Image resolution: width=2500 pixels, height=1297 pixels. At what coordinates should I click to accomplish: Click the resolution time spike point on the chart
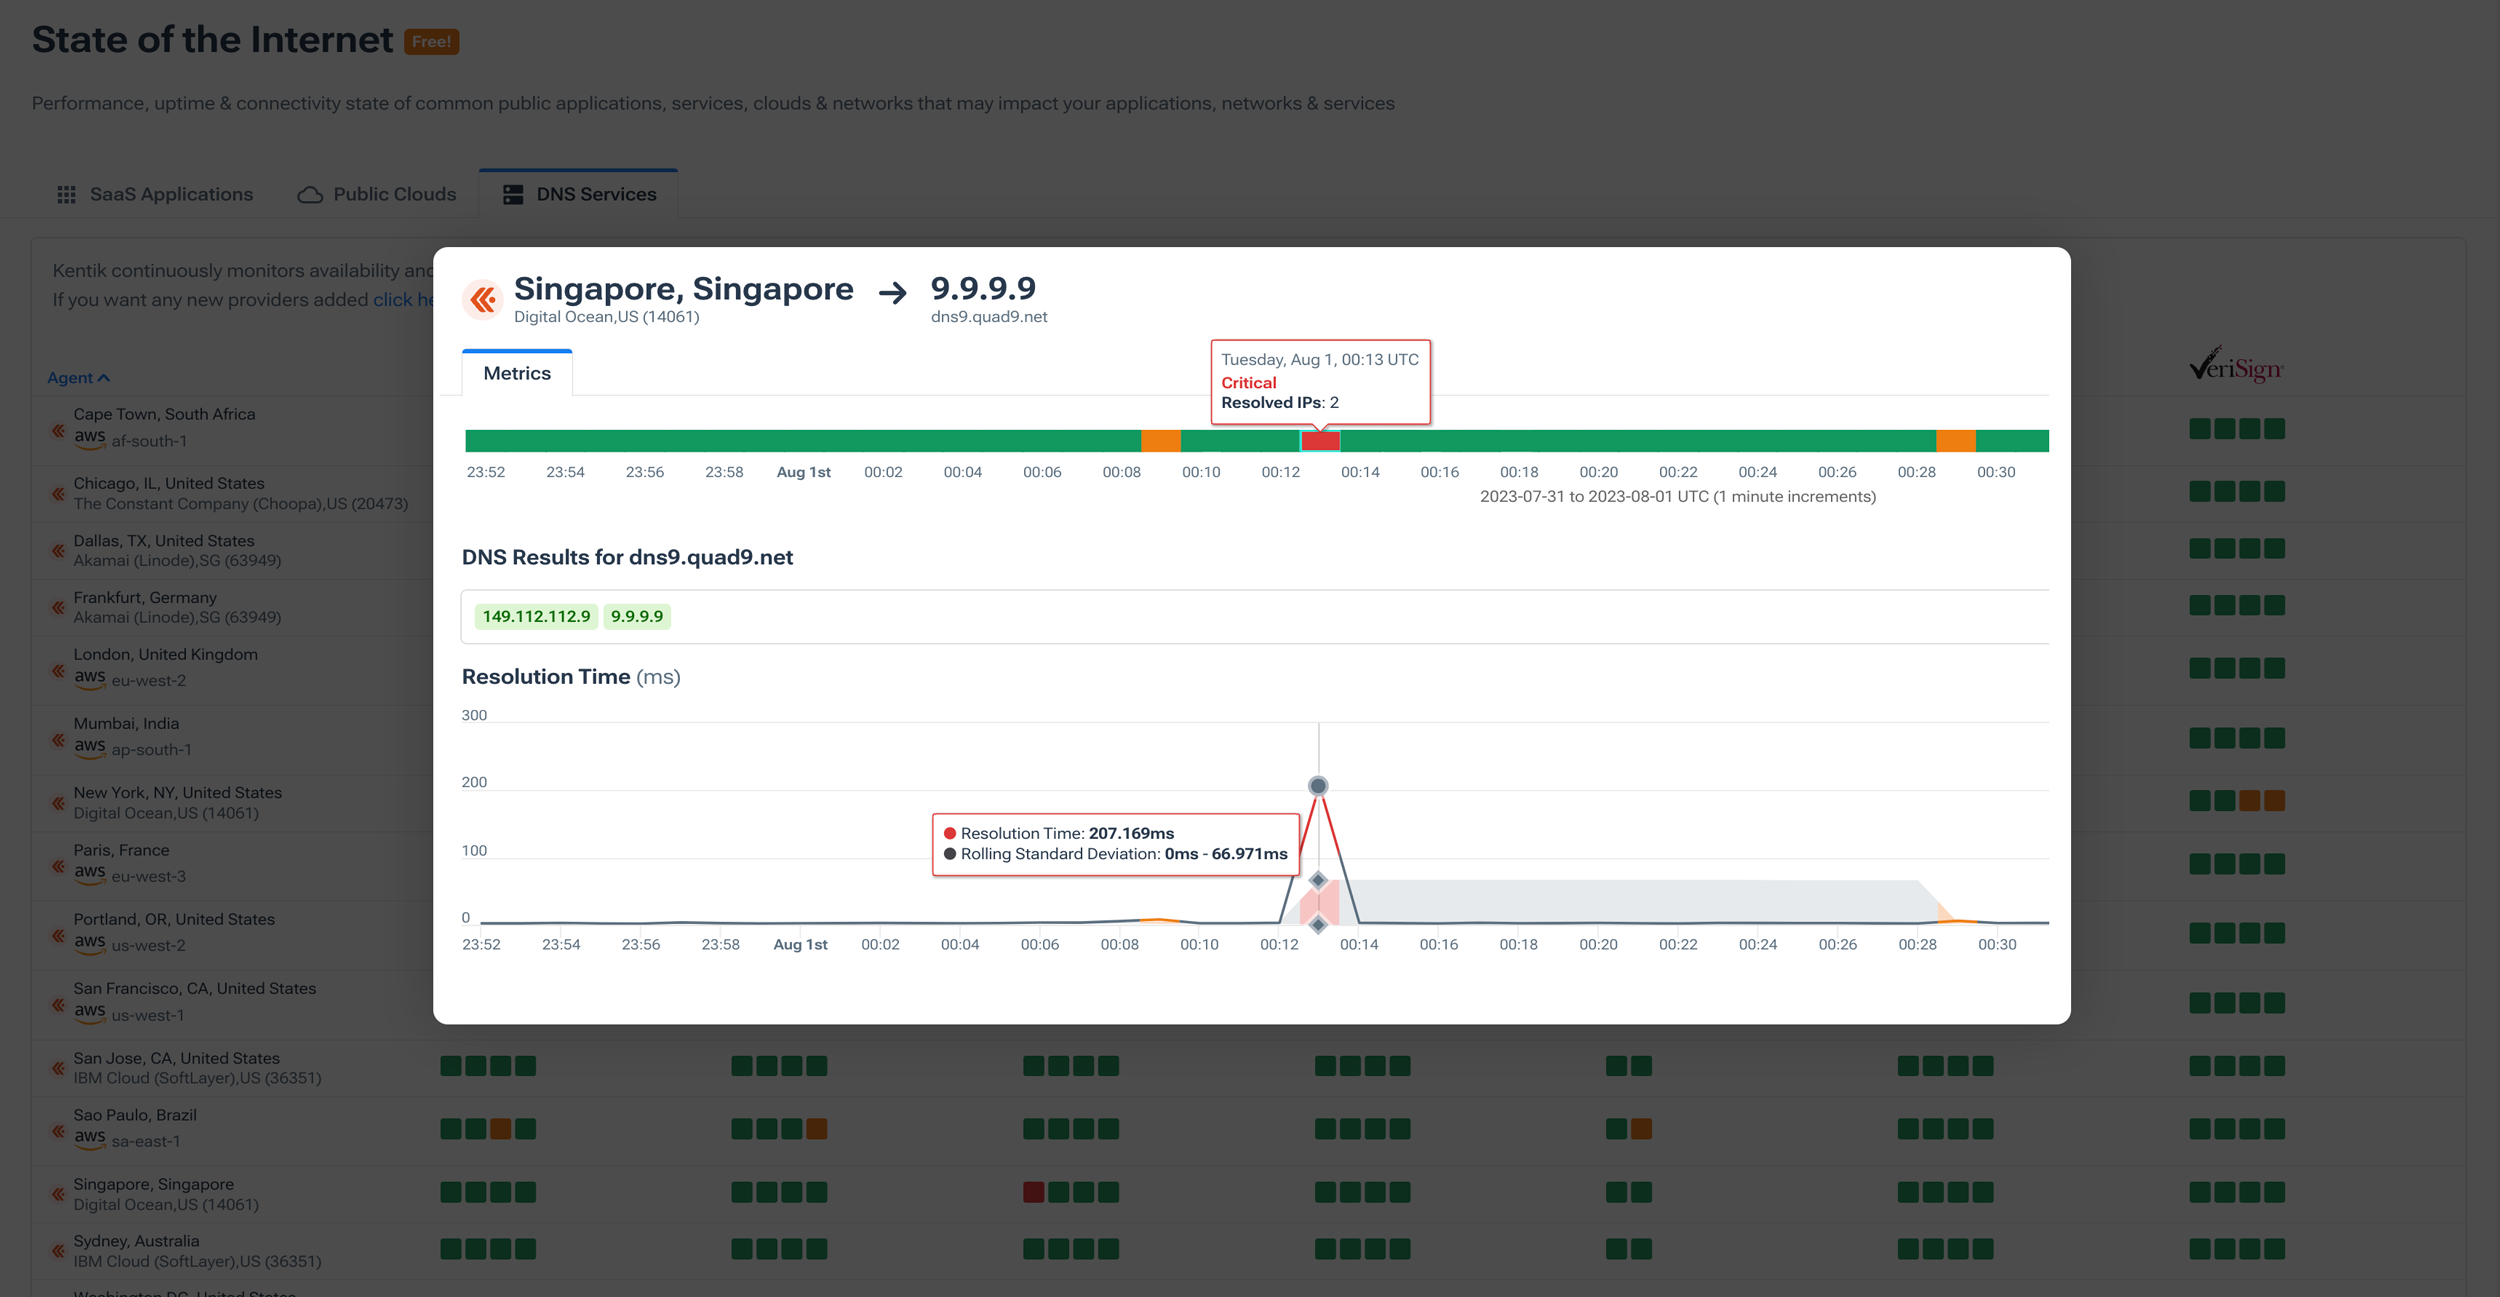pos(1318,786)
